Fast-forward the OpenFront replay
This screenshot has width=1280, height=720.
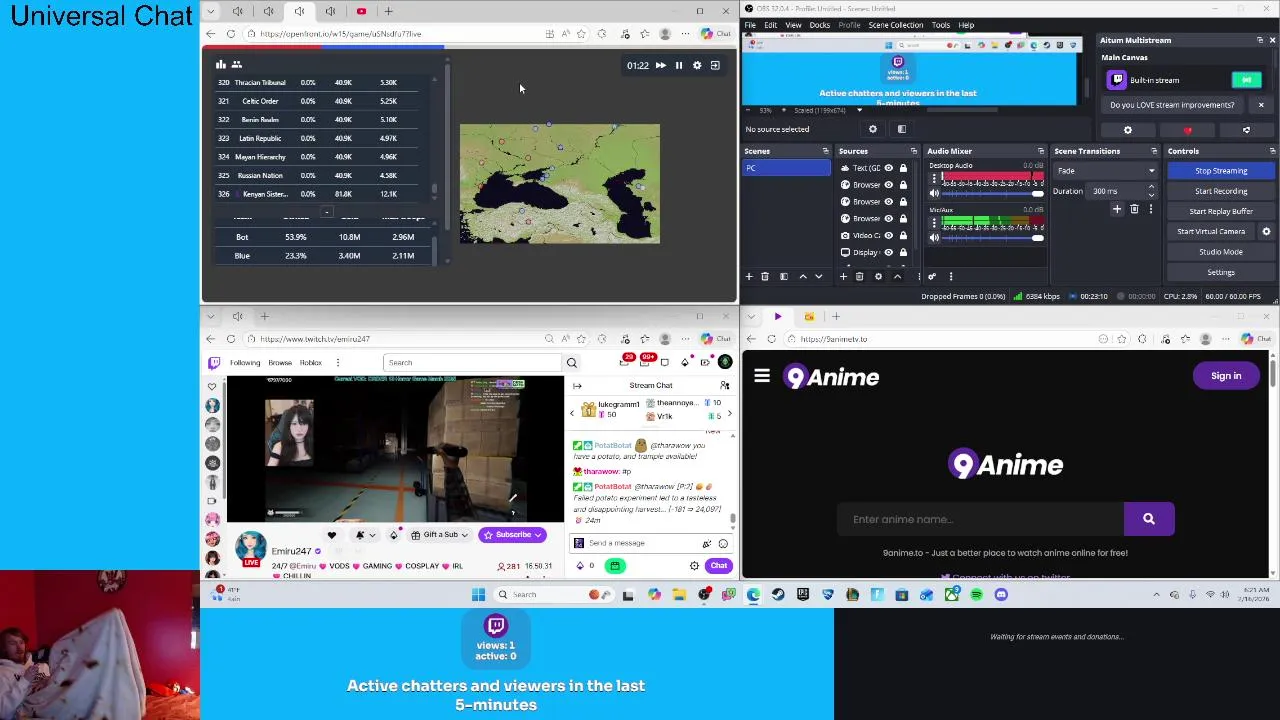[660, 65]
